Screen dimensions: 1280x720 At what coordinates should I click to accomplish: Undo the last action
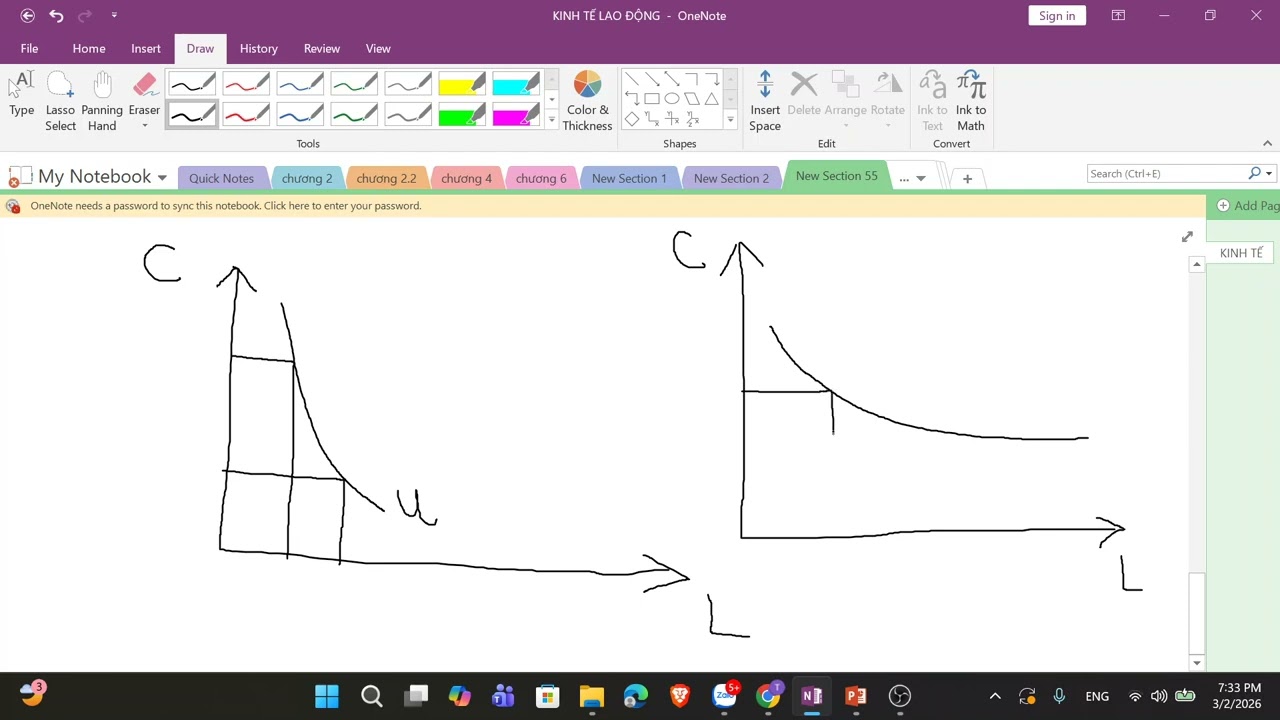pyautogui.click(x=56, y=15)
